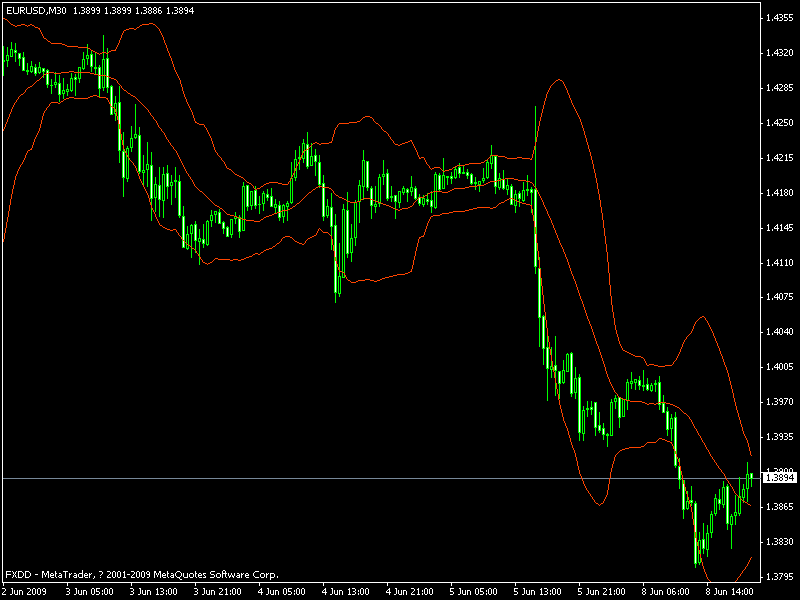Click the 3 Jun 21:00 time label
The width and height of the screenshot is (800, 600).
click(x=218, y=592)
